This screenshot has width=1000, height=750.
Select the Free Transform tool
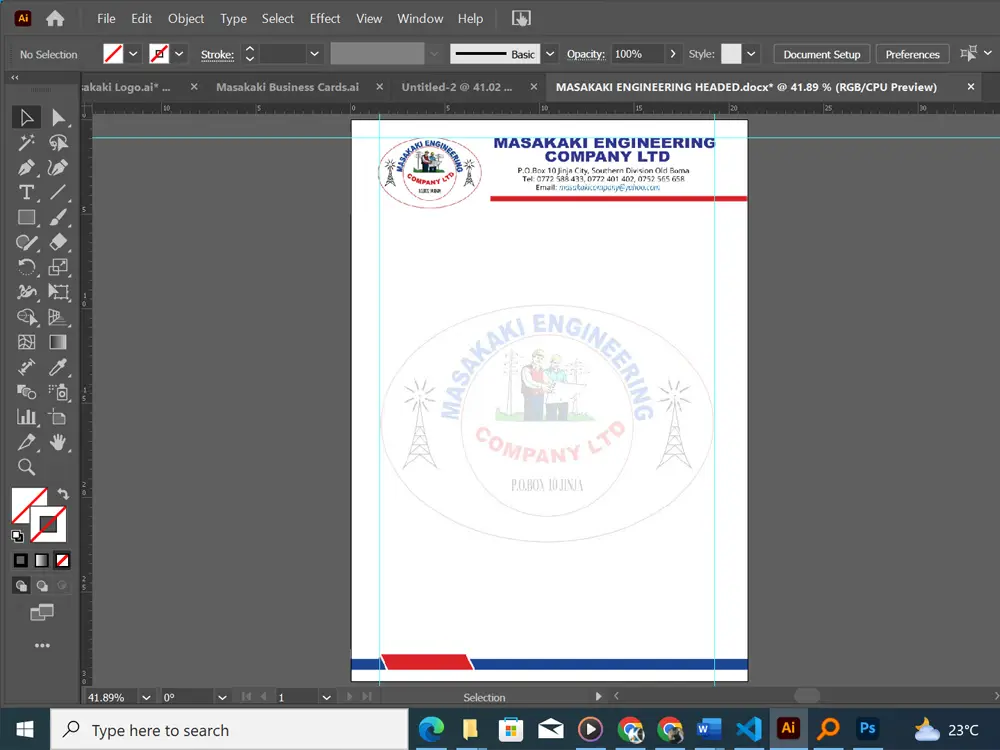click(58, 292)
